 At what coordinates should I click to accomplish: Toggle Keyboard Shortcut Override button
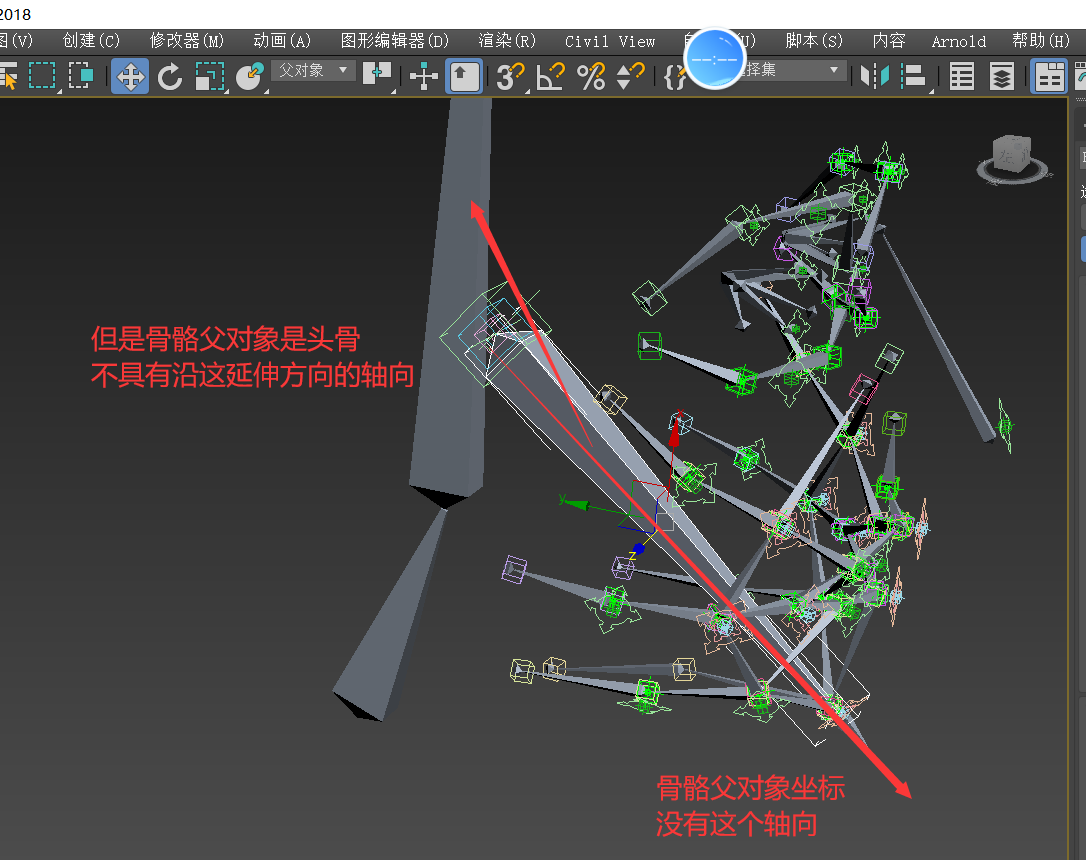click(x=465, y=76)
